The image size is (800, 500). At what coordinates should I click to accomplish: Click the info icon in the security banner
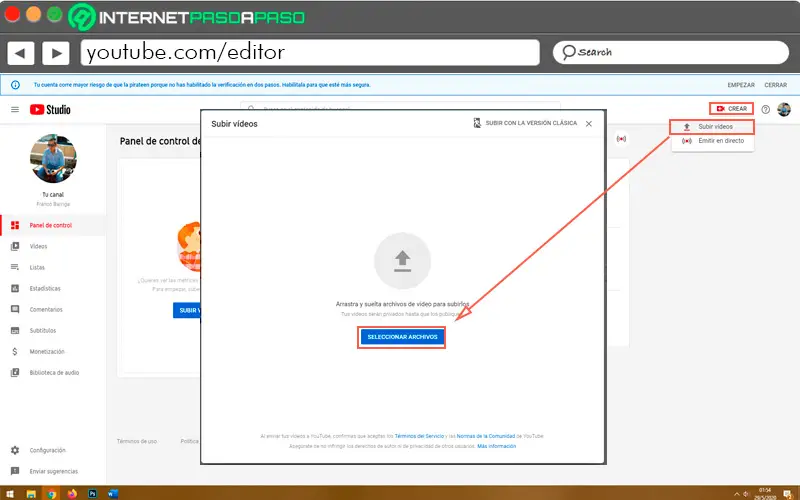(15, 85)
